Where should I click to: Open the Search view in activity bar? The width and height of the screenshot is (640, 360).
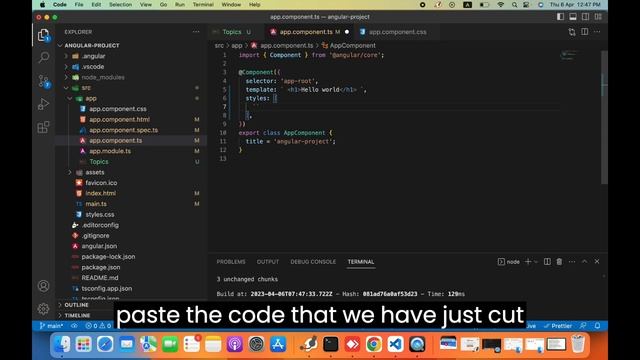[43, 57]
